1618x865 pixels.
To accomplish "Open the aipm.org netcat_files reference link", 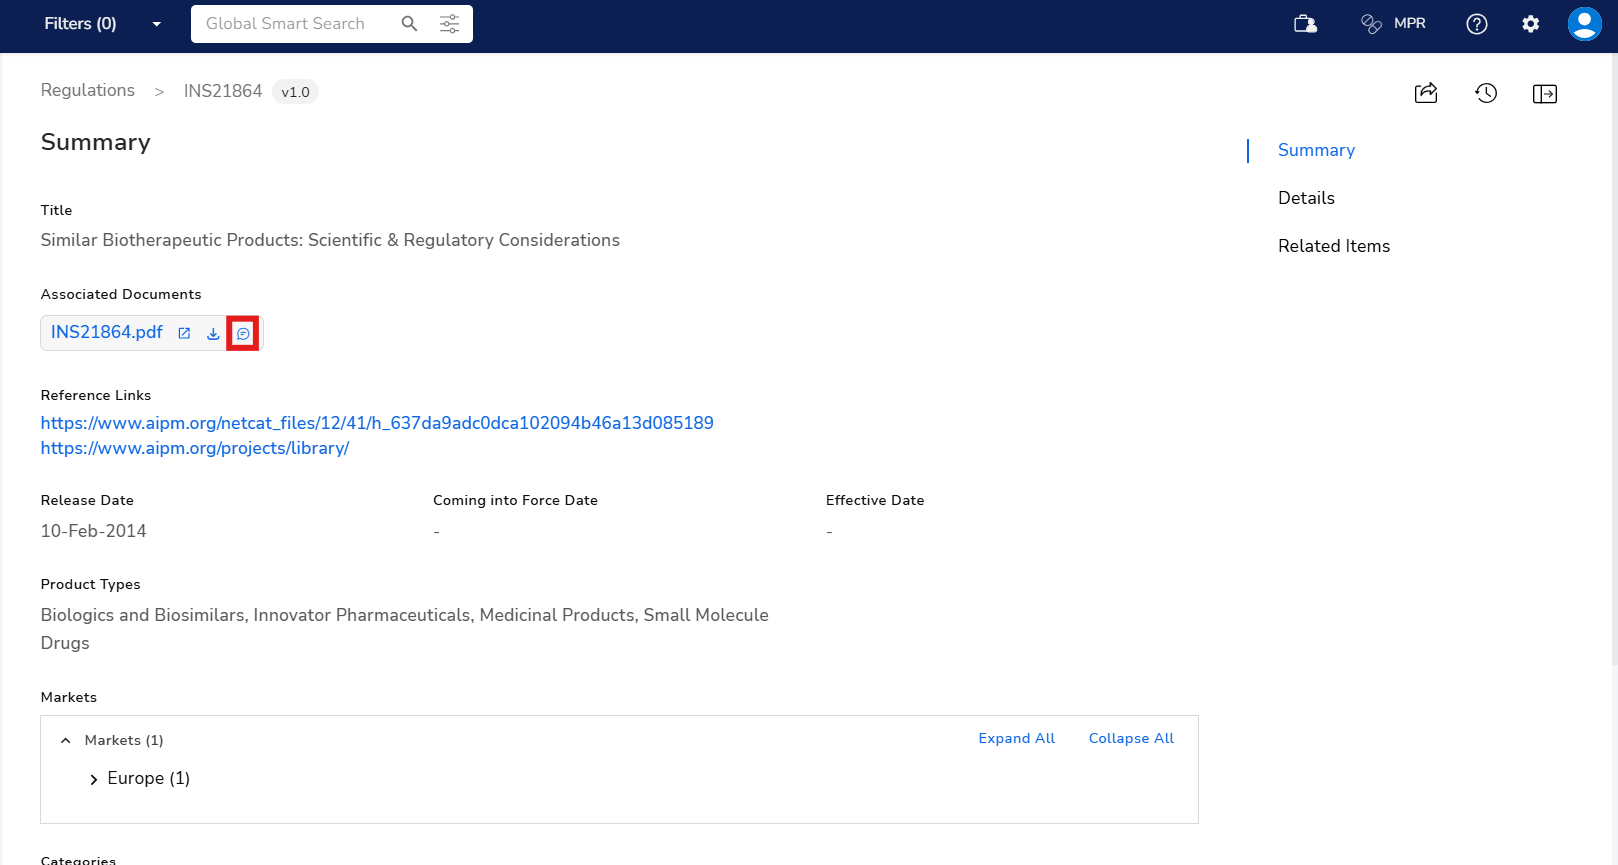I will click(x=377, y=423).
